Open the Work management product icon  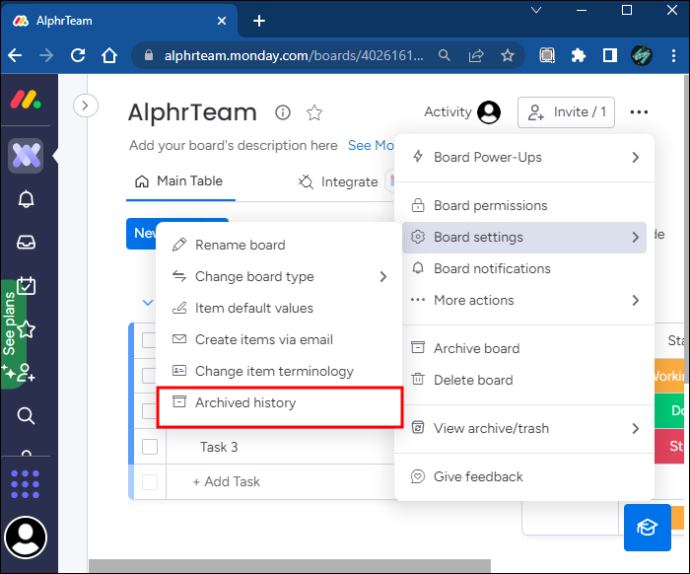tap(26, 156)
